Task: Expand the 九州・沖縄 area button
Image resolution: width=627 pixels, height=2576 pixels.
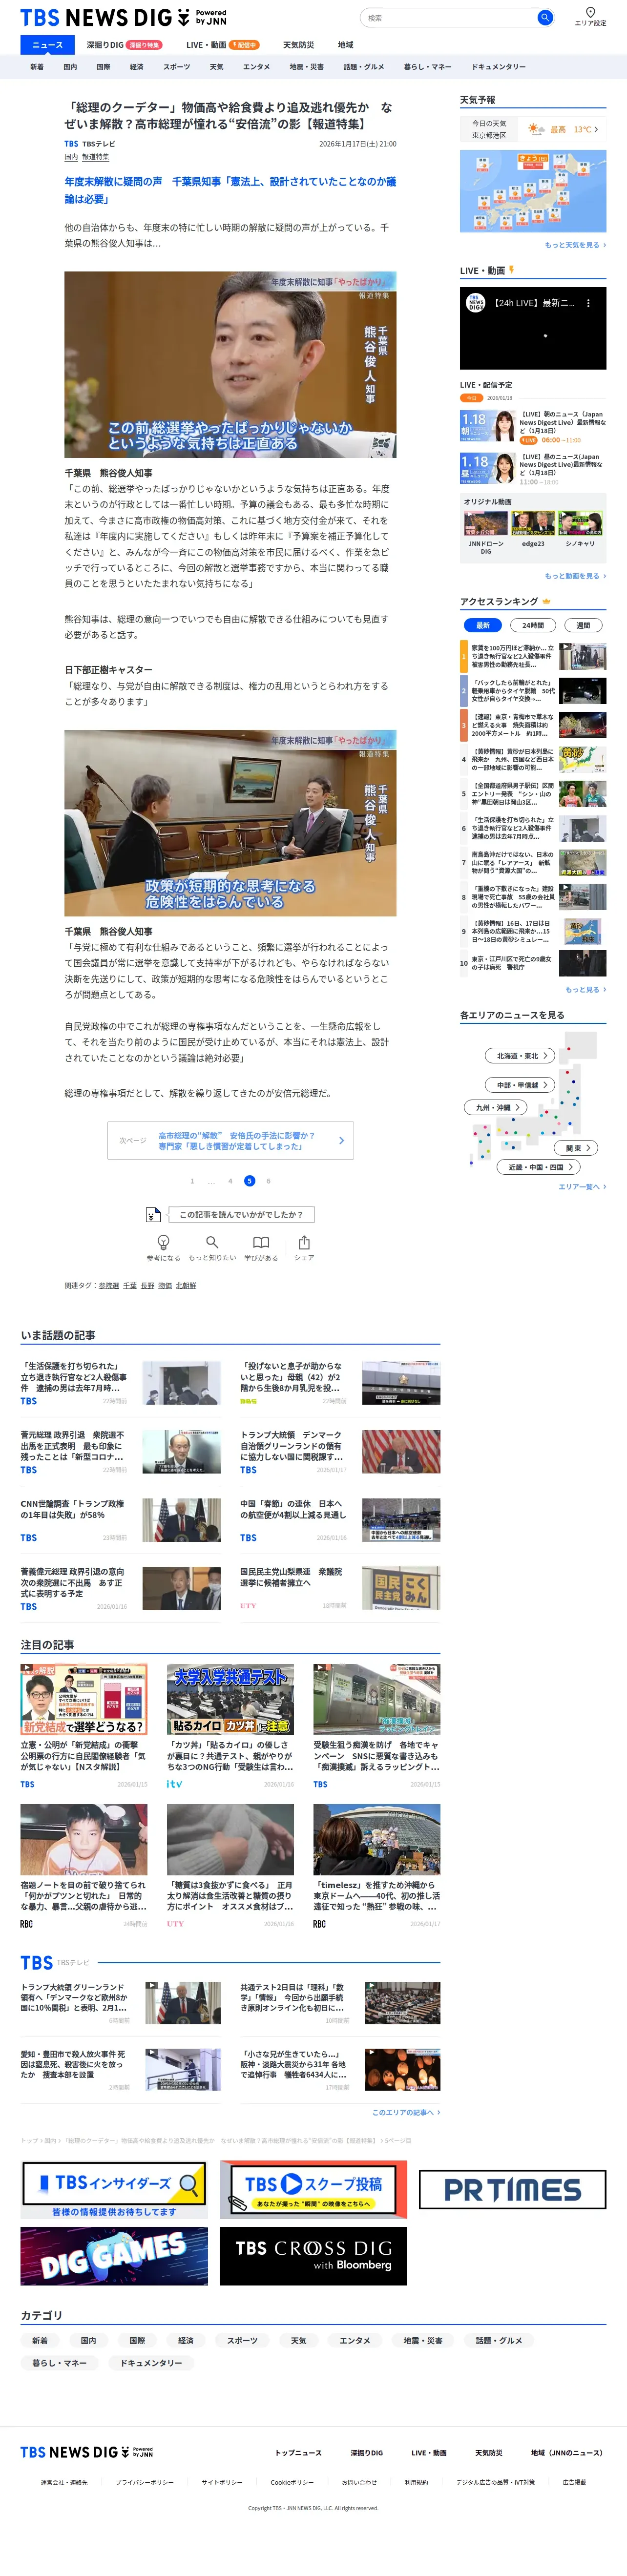Action: [x=496, y=1107]
